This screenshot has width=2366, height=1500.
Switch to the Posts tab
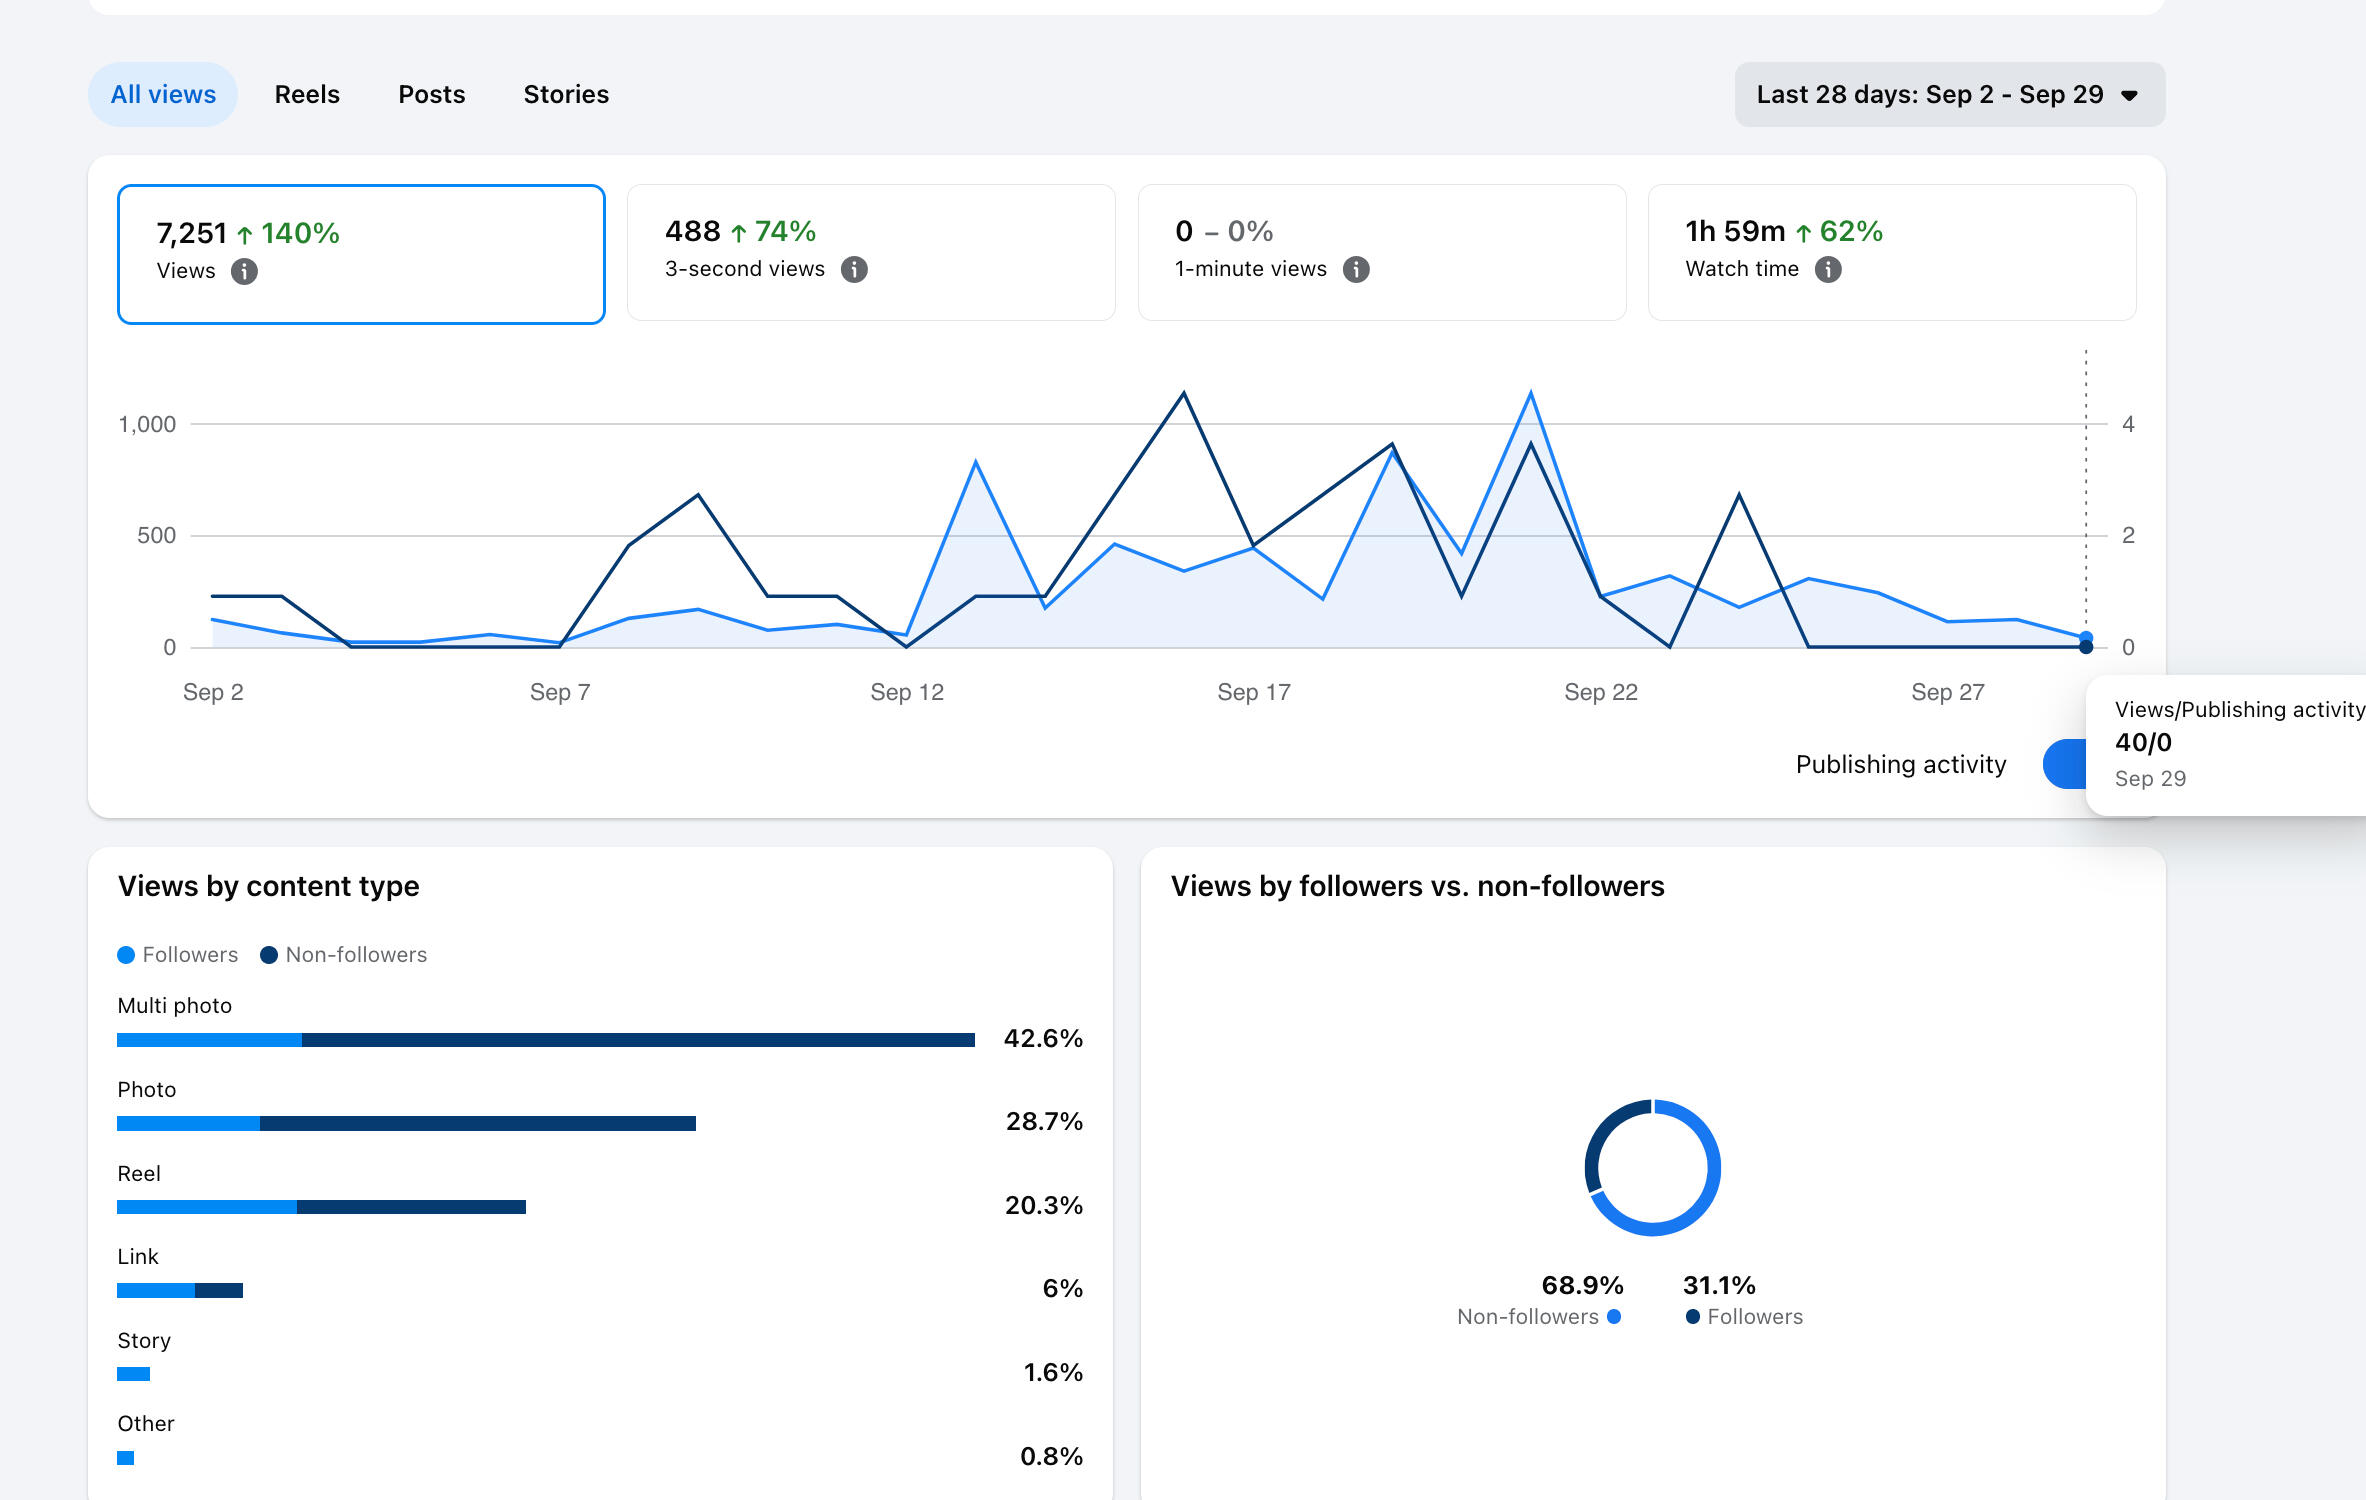pyautogui.click(x=432, y=94)
